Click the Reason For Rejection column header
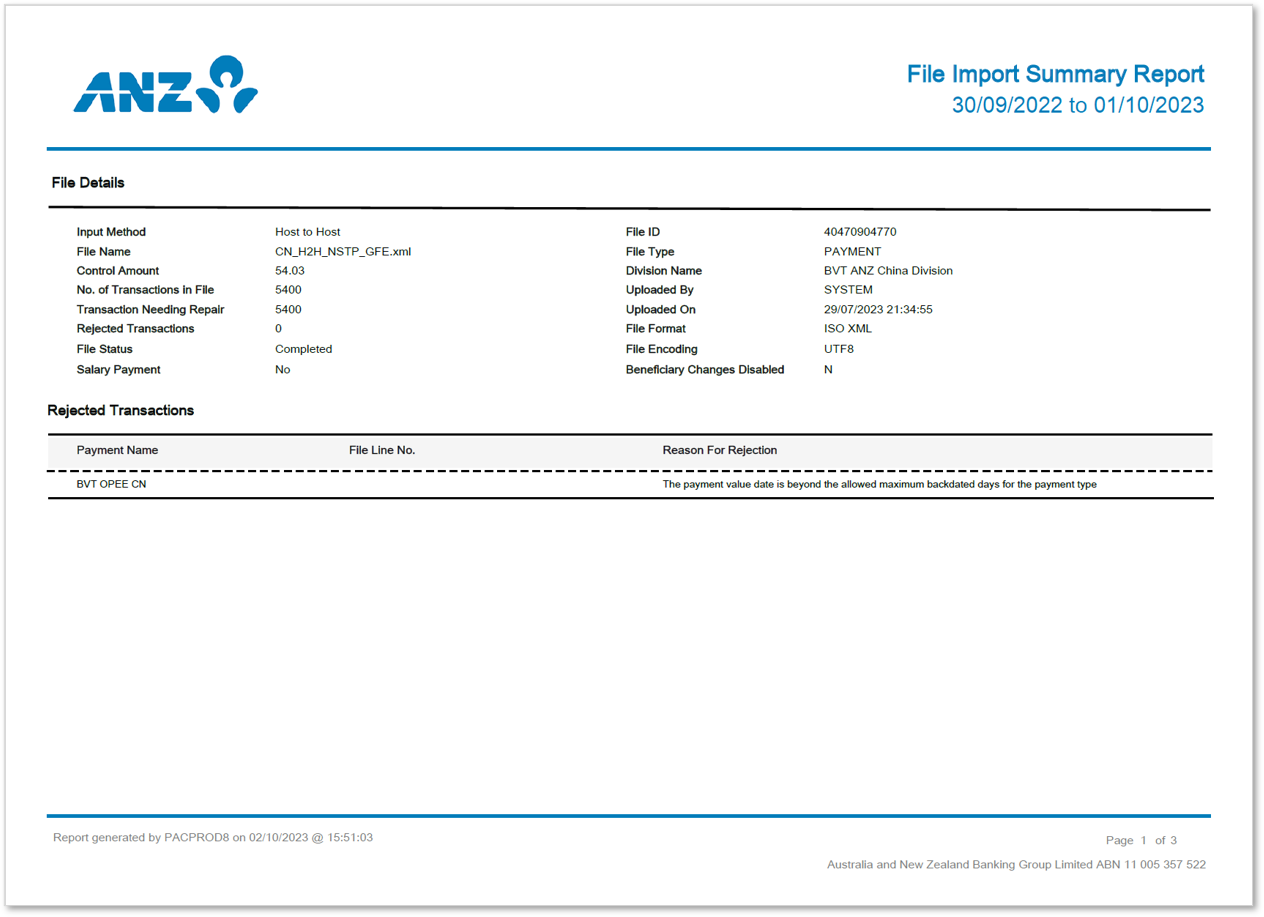This screenshot has width=1264, height=917. click(720, 450)
